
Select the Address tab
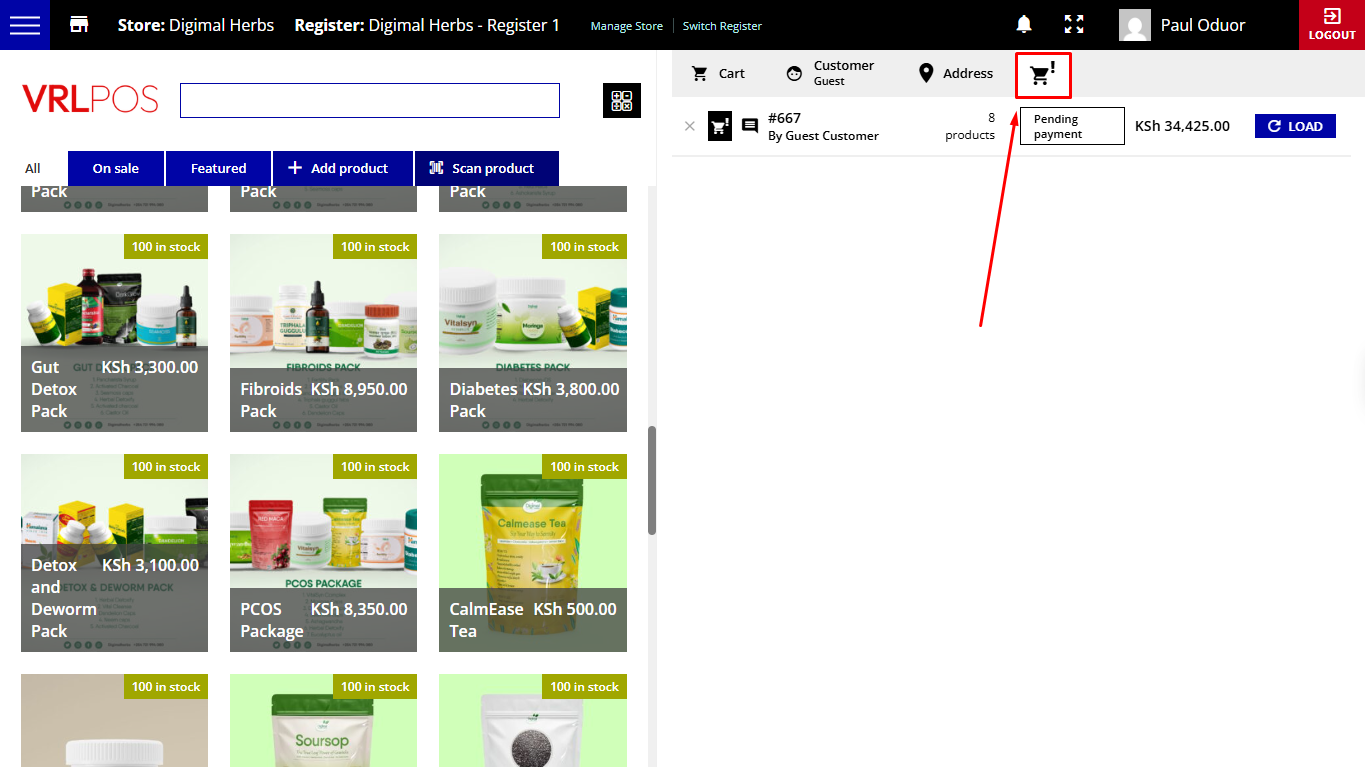pos(955,73)
